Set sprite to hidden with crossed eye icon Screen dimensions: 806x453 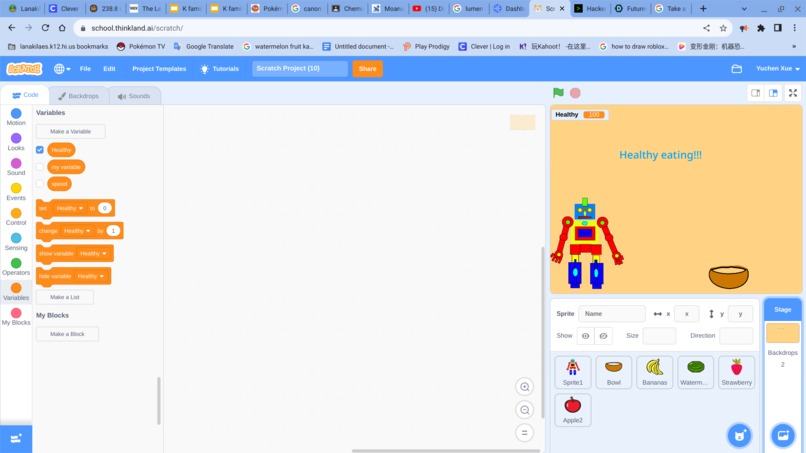[x=603, y=336]
